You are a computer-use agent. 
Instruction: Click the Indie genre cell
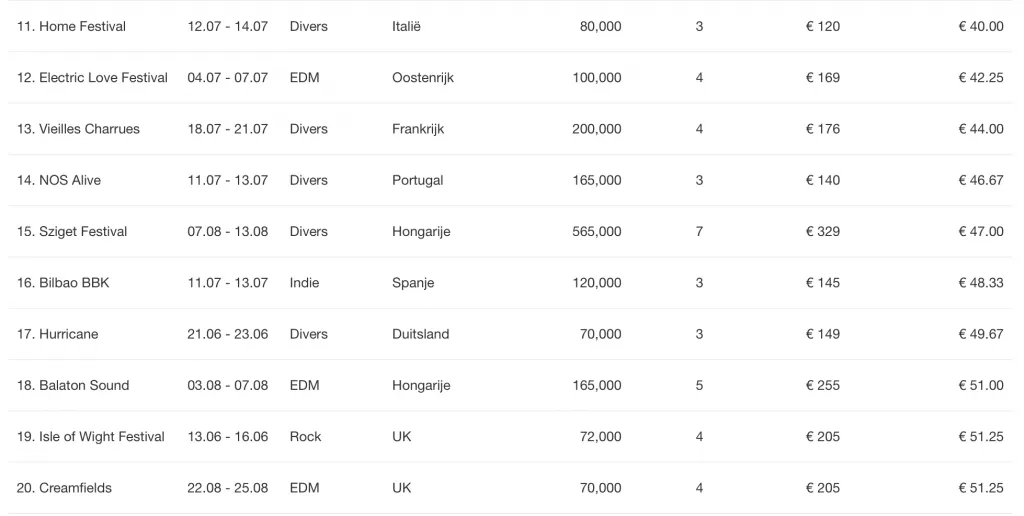coord(304,283)
